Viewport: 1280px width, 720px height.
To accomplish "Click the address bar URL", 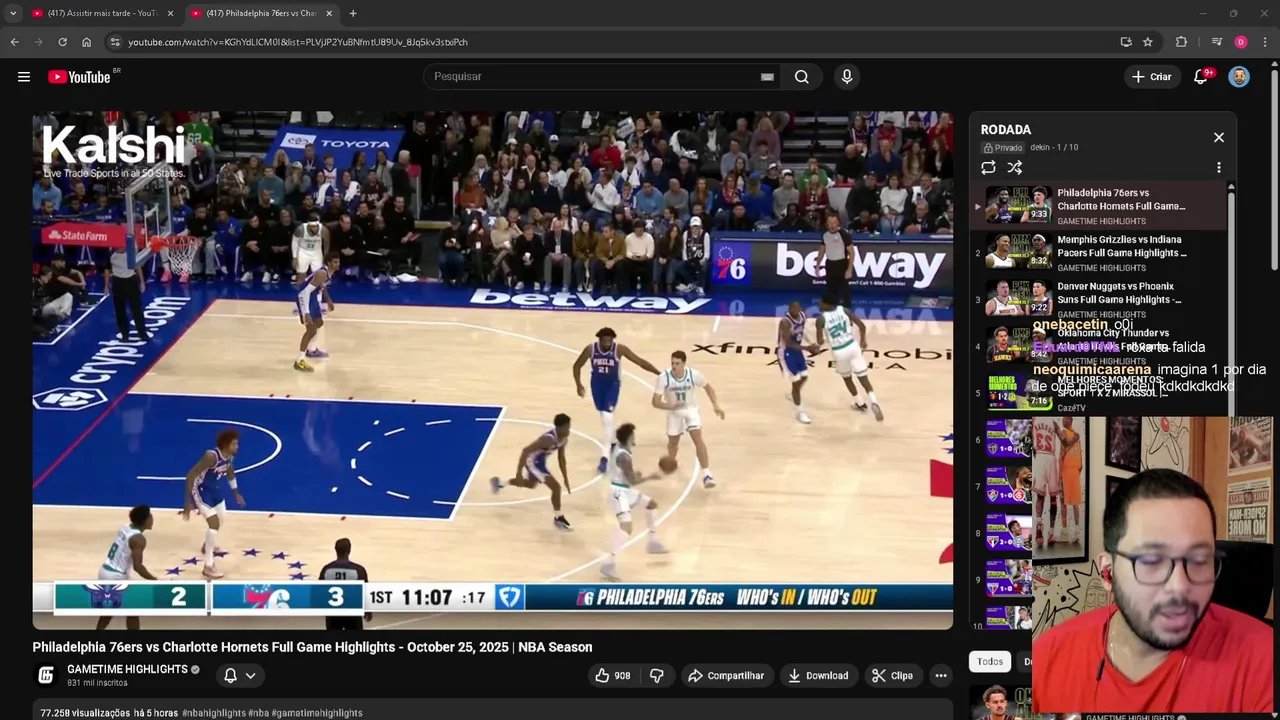I will click(x=298, y=42).
